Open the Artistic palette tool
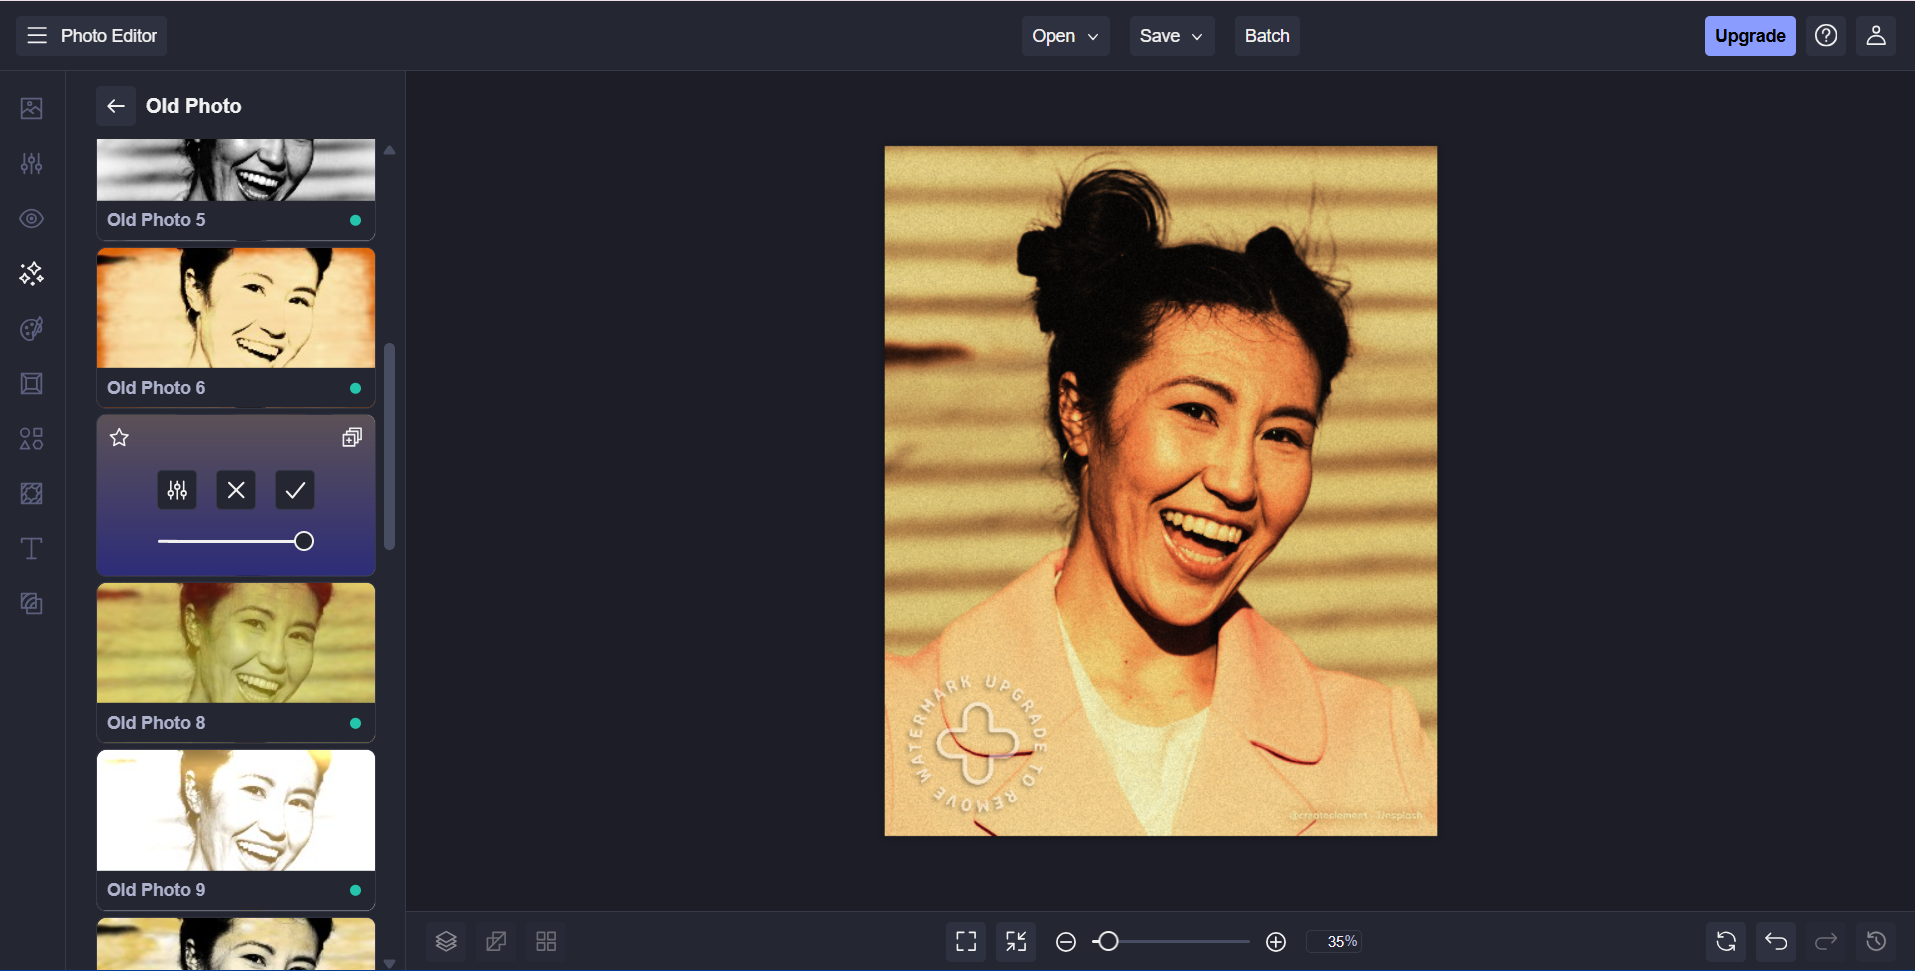Viewport: 1915px width, 971px height. click(31, 329)
